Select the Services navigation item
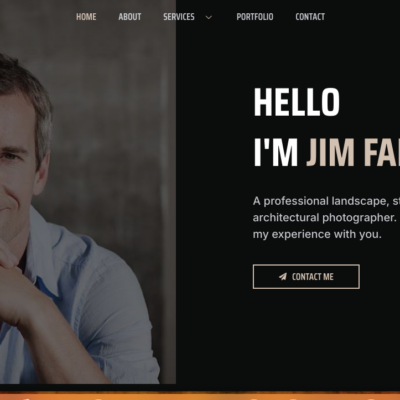The width and height of the screenshot is (400, 400). [179, 17]
